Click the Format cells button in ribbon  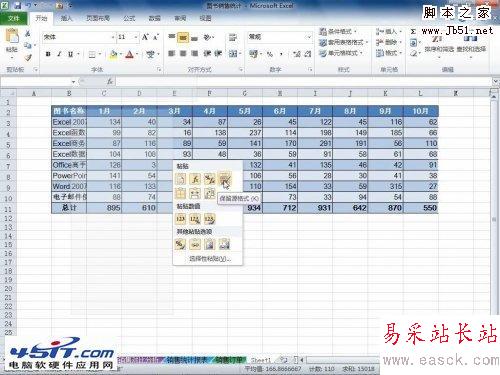click(x=388, y=53)
